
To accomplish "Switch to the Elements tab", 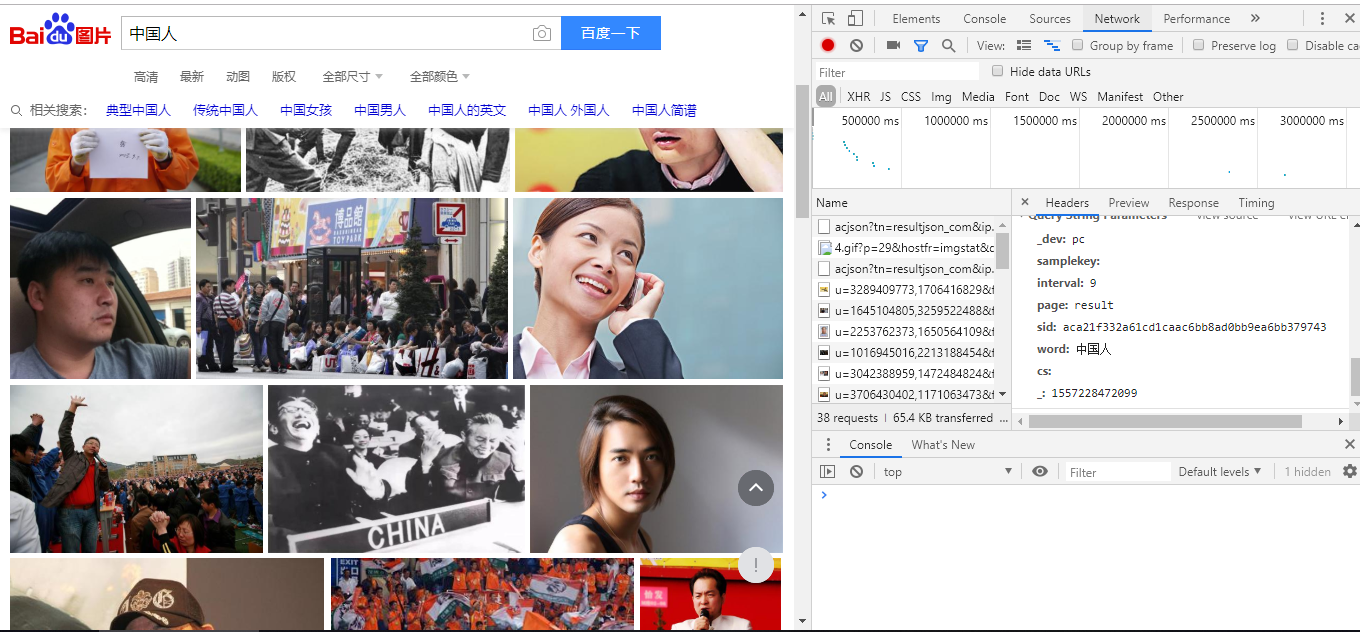I will click(915, 17).
